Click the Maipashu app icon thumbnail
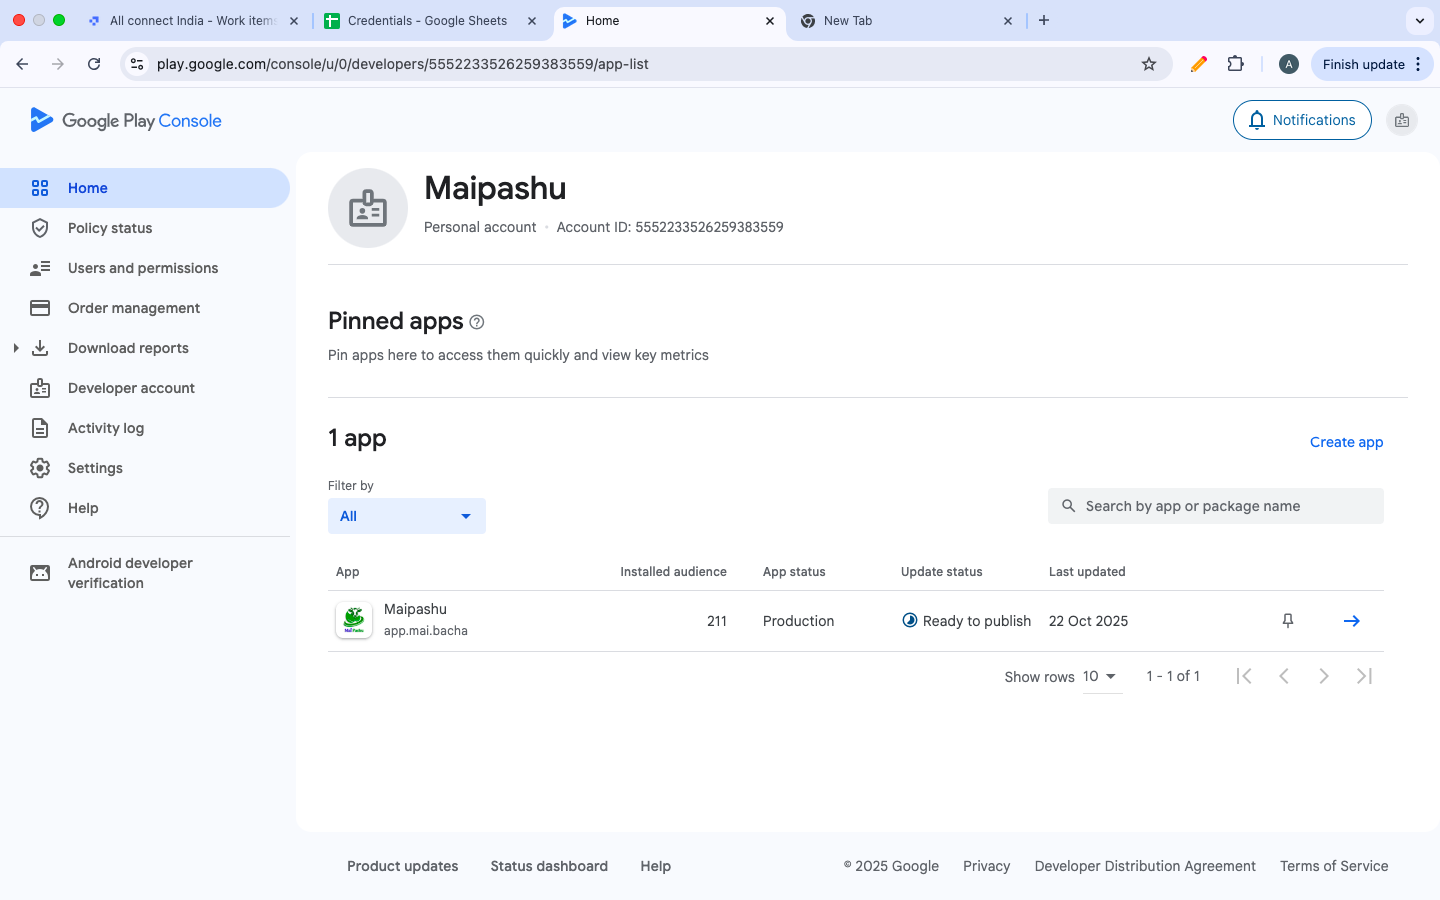The height and width of the screenshot is (900, 1440). coord(354,620)
